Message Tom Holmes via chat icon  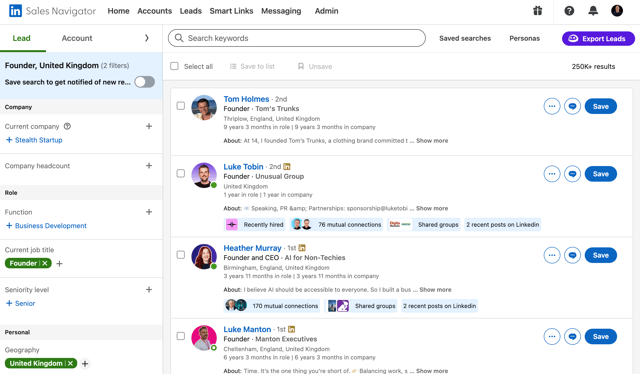point(572,106)
